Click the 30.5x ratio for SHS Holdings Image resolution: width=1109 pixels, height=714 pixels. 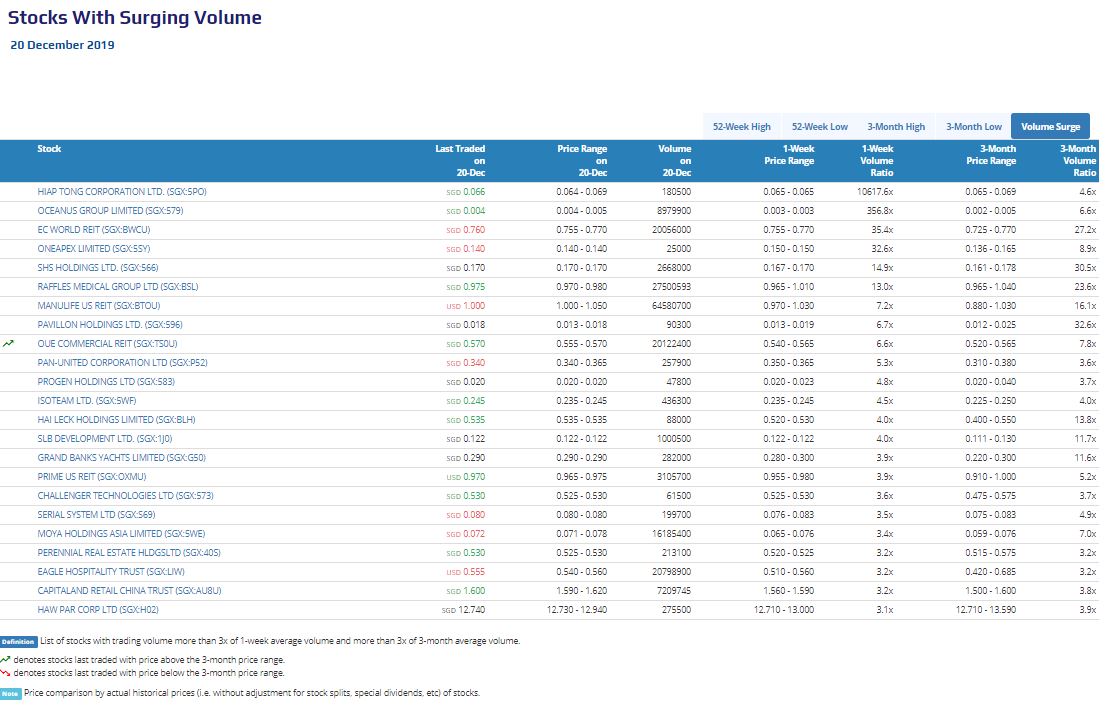1084,268
